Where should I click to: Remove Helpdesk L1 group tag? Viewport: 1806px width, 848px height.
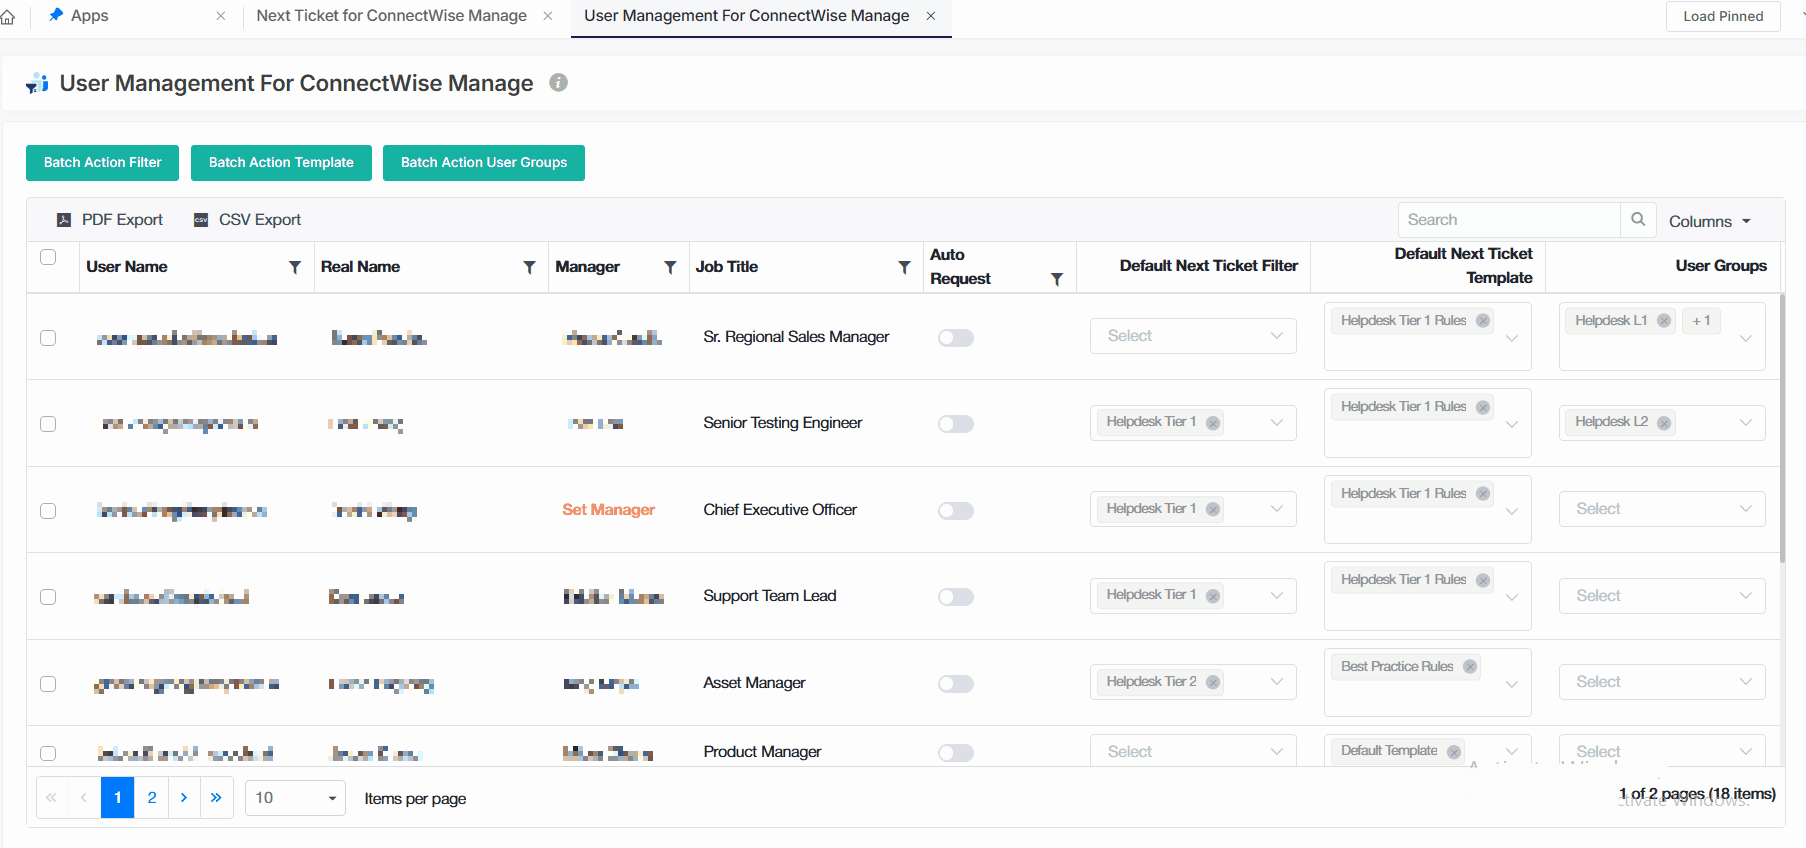(x=1664, y=321)
